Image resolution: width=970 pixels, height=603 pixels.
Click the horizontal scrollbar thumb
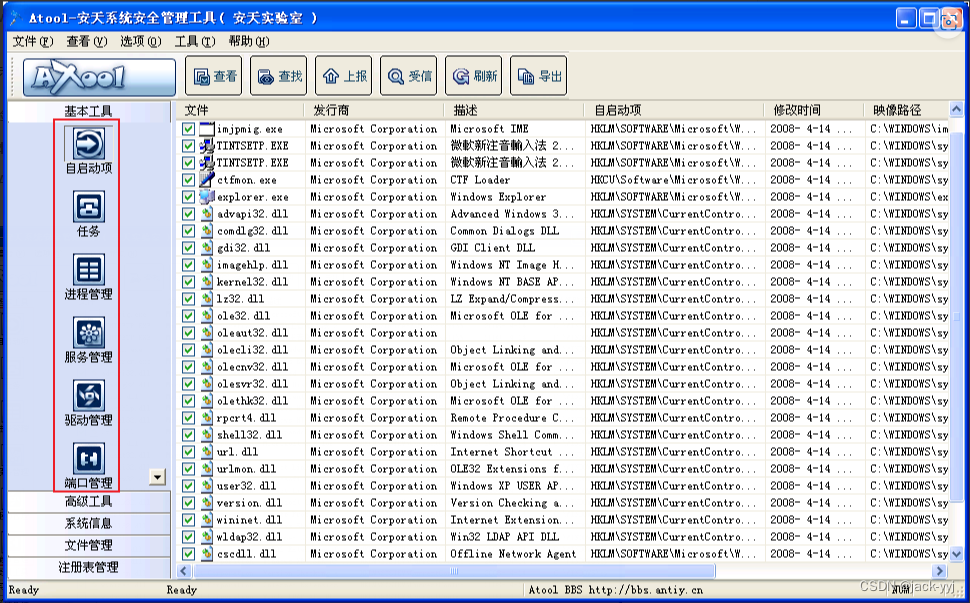(x=453, y=571)
